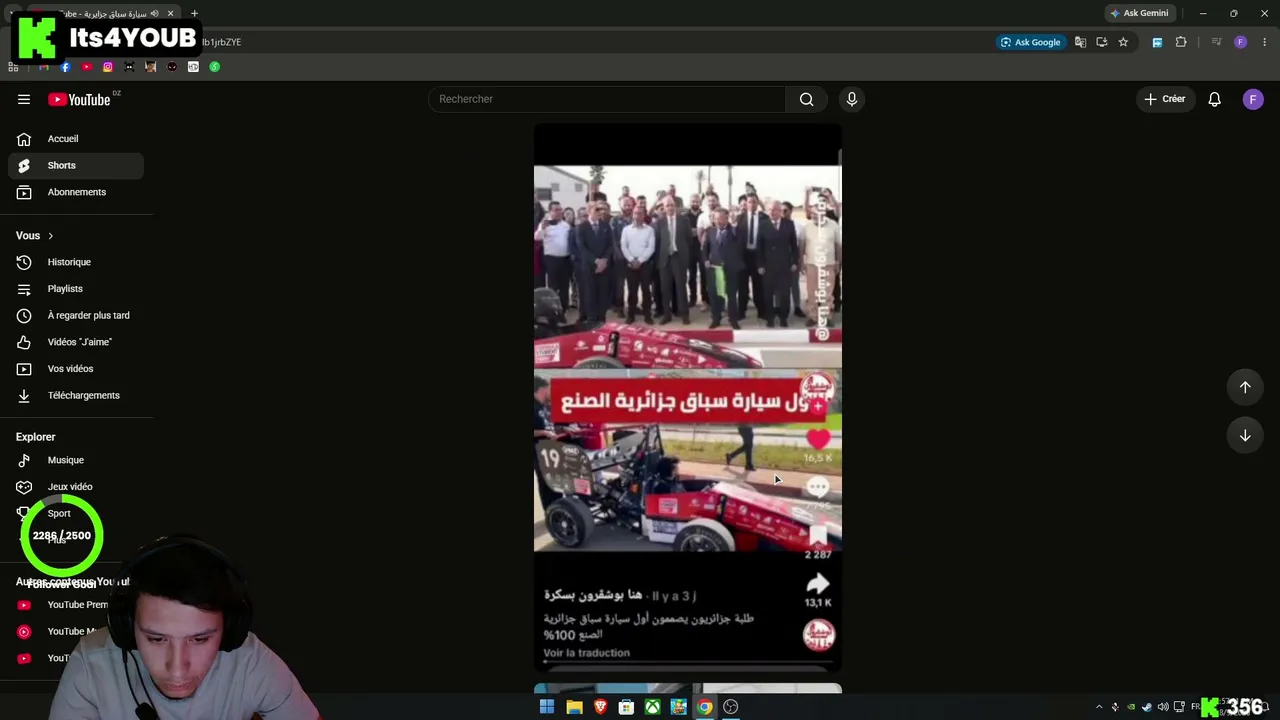Open the Xbox app from the taskbar
The width and height of the screenshot is (1280, 720).
[652, 707]
